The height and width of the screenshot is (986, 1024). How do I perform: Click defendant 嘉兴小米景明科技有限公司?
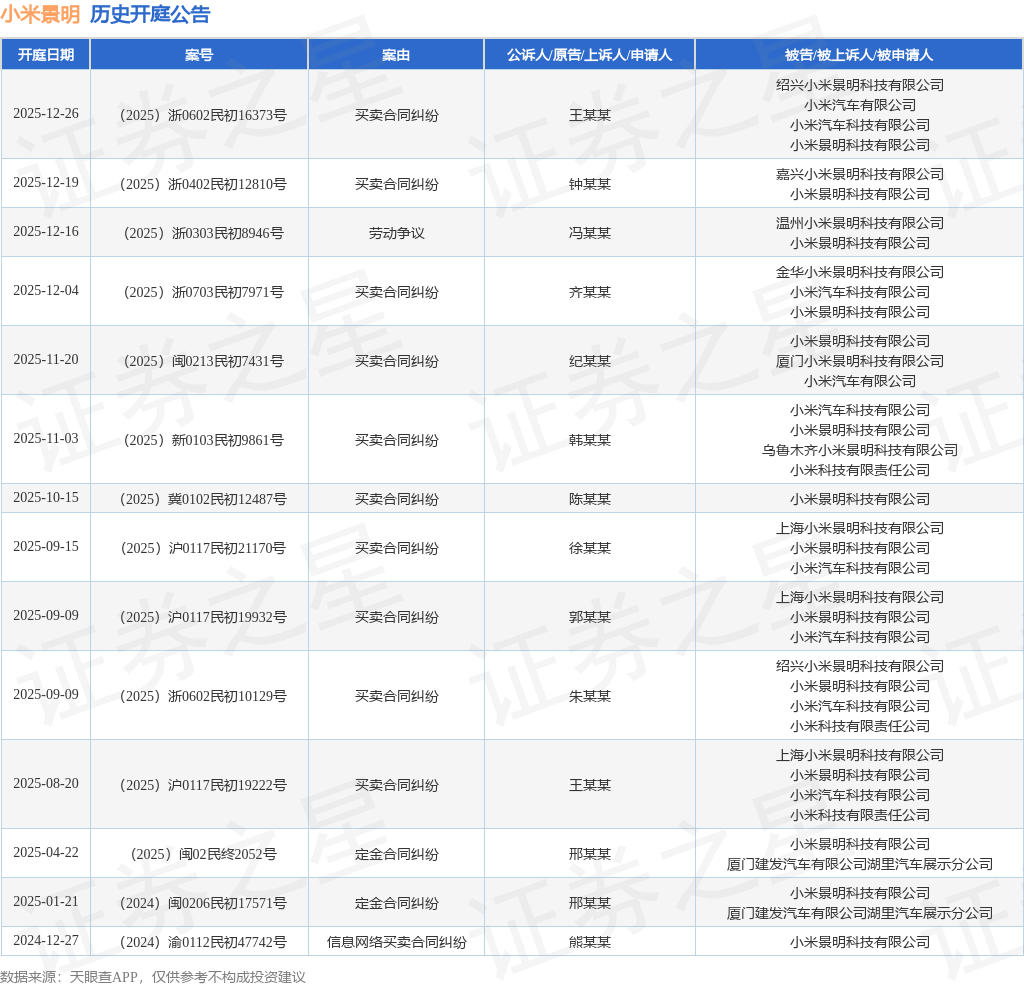859,174
